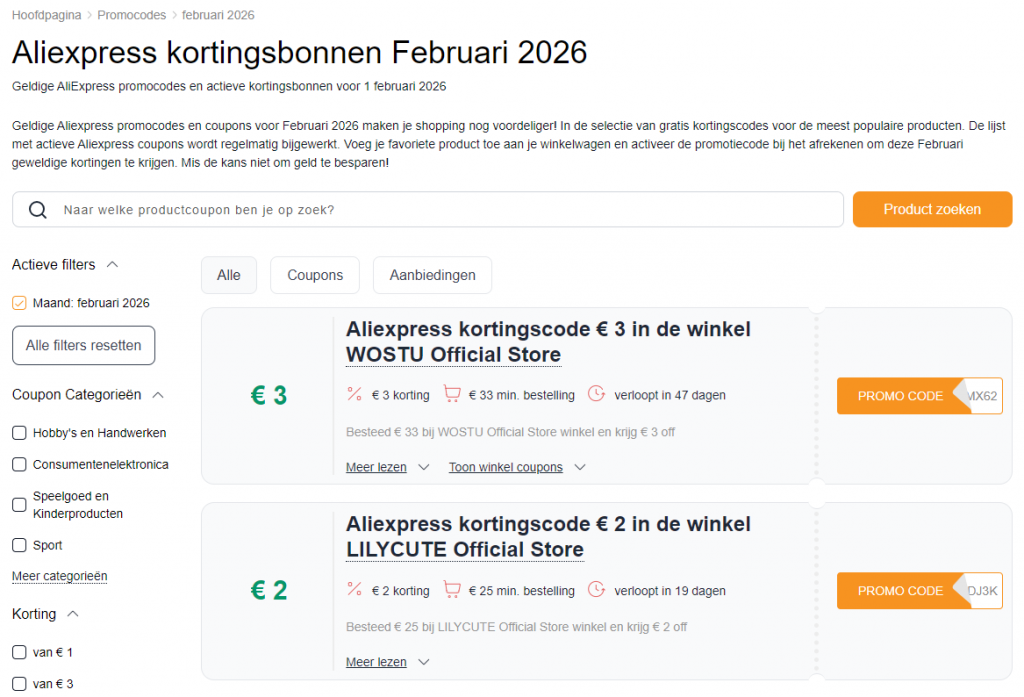1024x697 pixels.
Task: Click Meer categorieën to show more categories
Action: [x=59, y=576]
